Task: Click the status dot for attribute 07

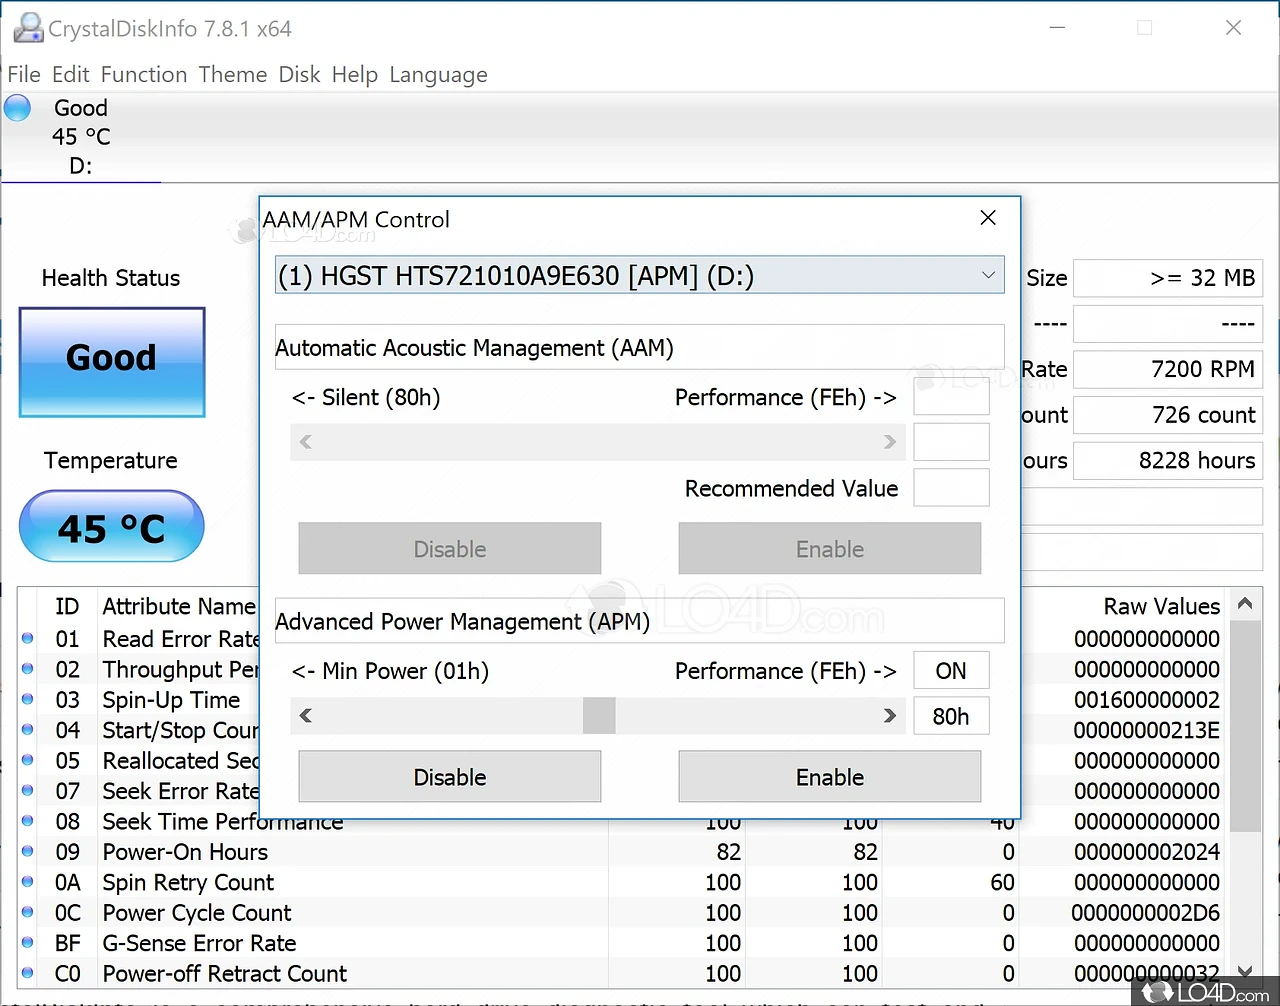Action: pyautogui.click(x=28, y=791)
